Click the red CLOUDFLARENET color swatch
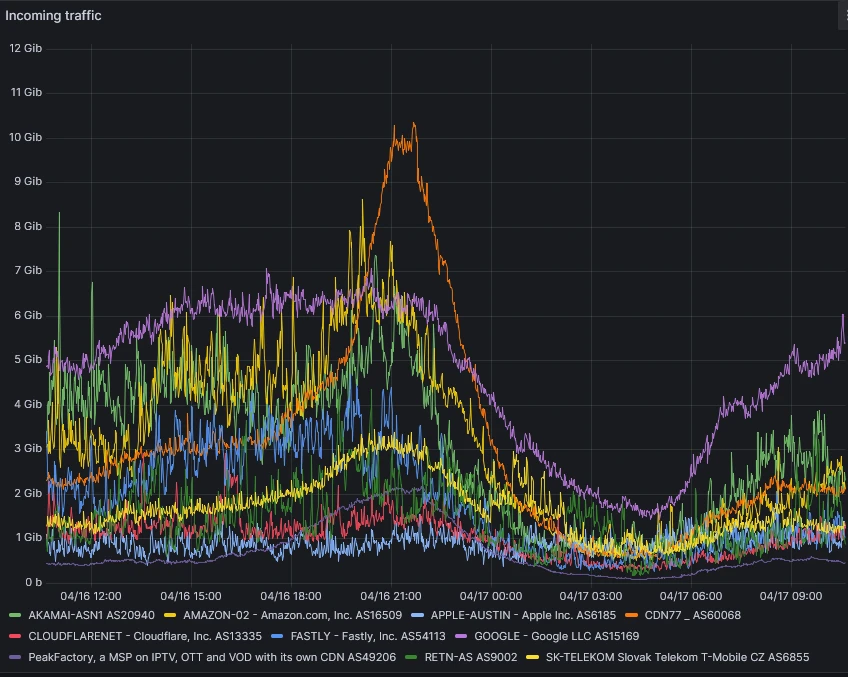 pos(16,636)
